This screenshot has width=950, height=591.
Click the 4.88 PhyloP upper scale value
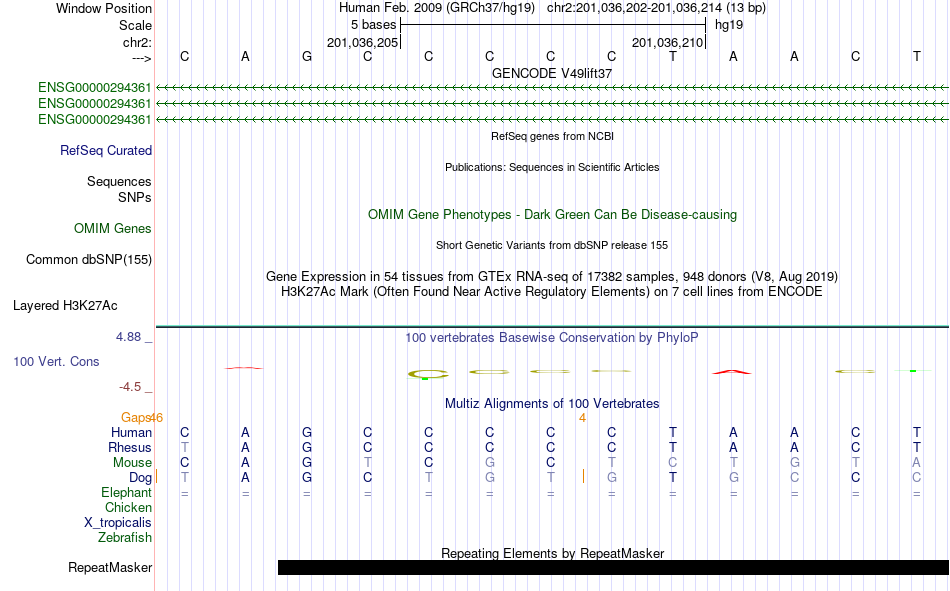coord(128,337)
